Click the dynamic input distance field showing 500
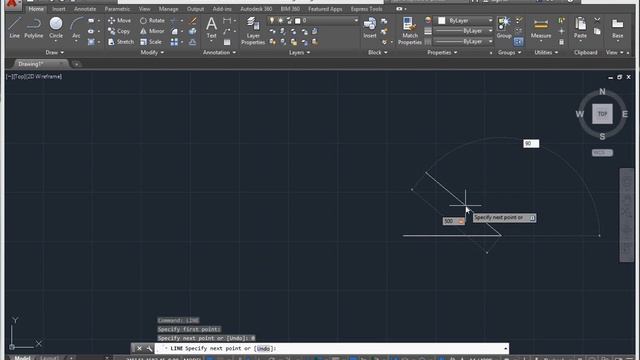 click(453, 221)
